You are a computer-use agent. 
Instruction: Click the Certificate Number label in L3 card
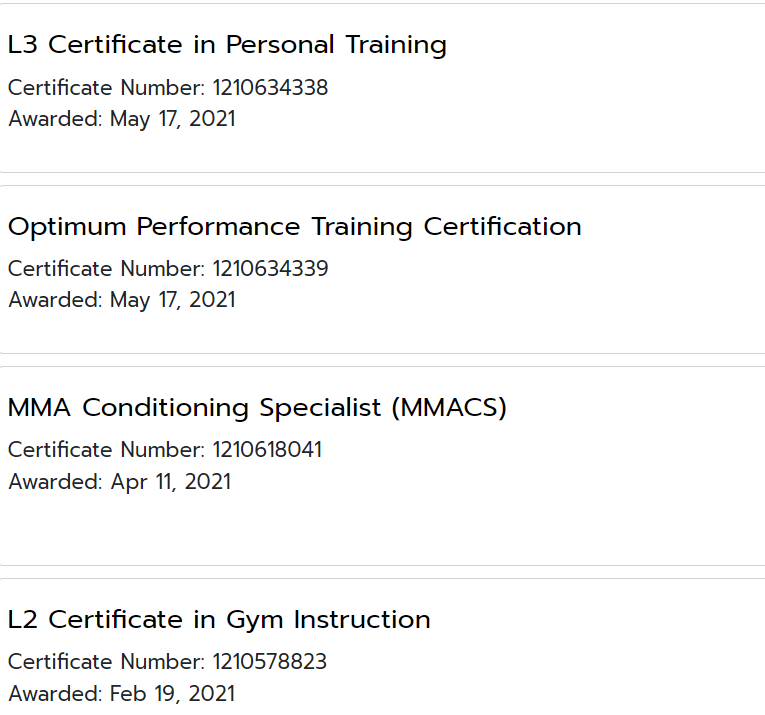[106, 88]
